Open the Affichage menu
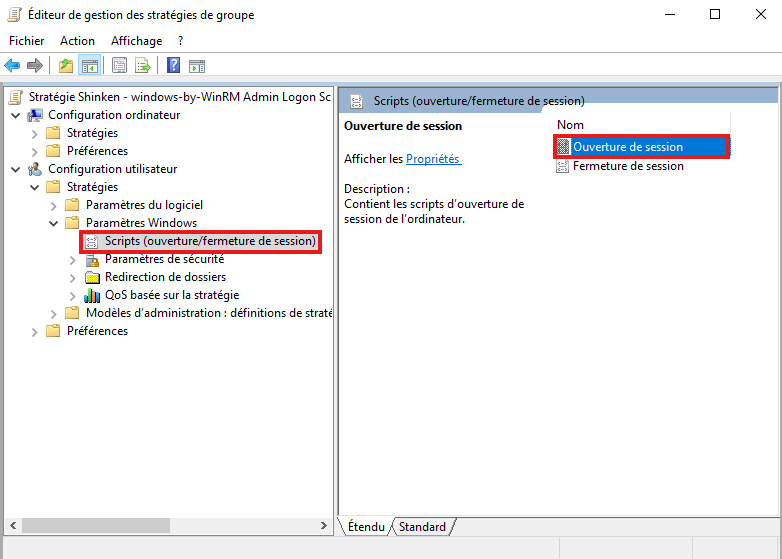 tap(136, 41)
